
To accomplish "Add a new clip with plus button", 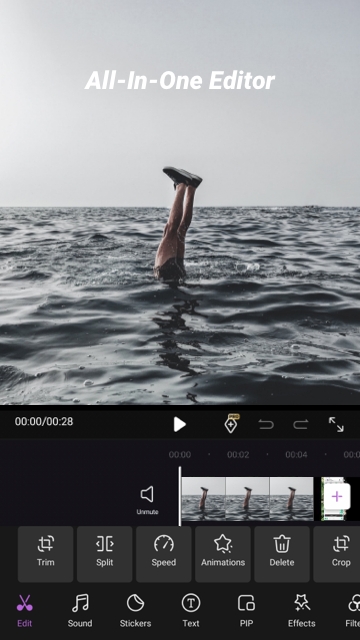I will click(337, 496).
